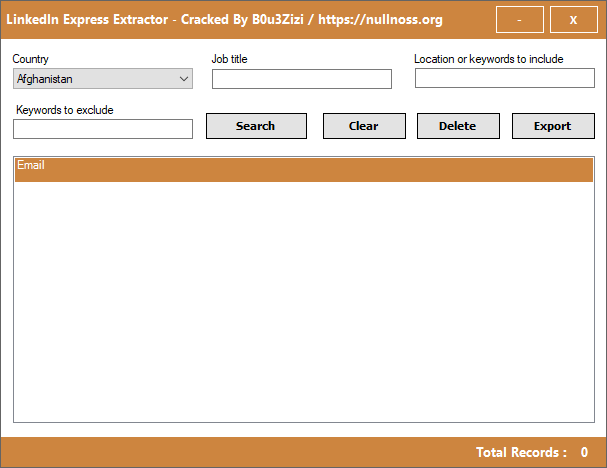Minimize the window with the dash button

click(x=520, y=19)
